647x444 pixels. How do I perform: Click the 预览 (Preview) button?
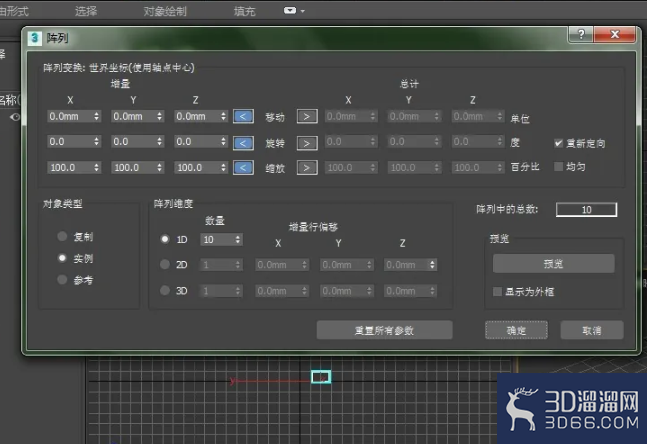[x=553, y=264]
